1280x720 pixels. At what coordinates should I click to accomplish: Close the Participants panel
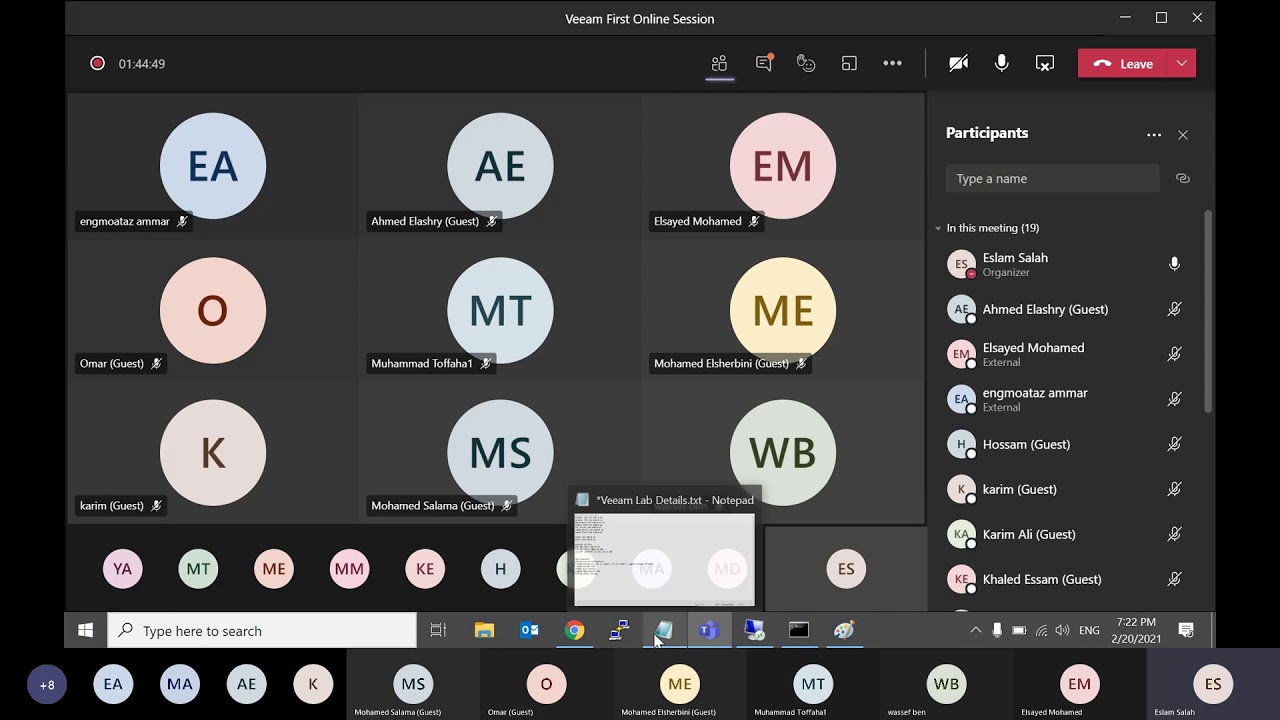1183,135
